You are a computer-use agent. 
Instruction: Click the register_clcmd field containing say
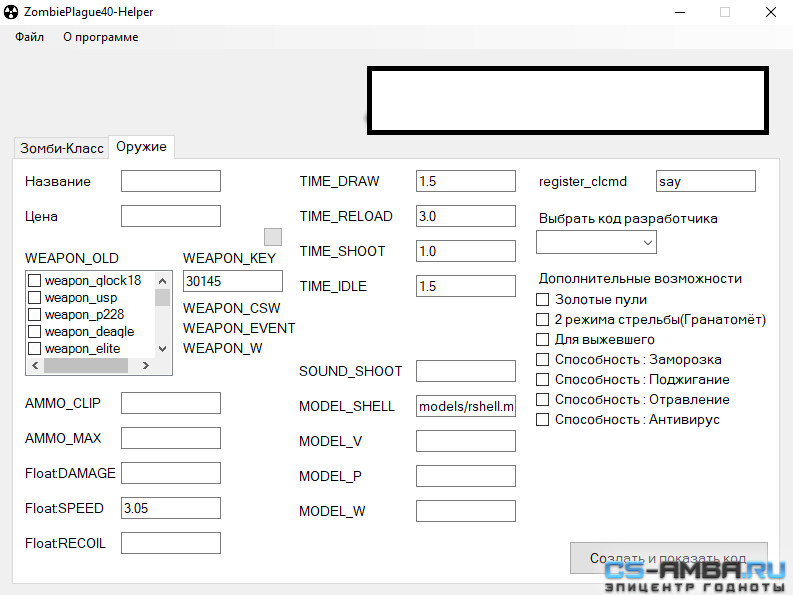[x=705, y=181]
